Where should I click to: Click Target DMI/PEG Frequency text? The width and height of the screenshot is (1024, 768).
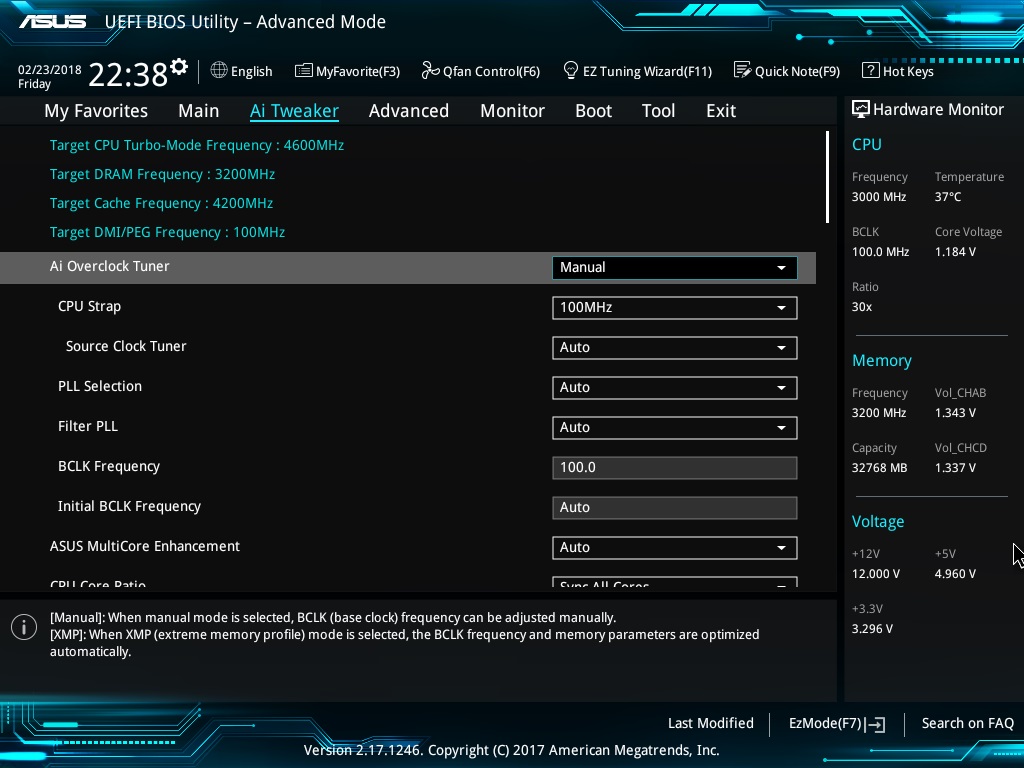click(167, 232)
